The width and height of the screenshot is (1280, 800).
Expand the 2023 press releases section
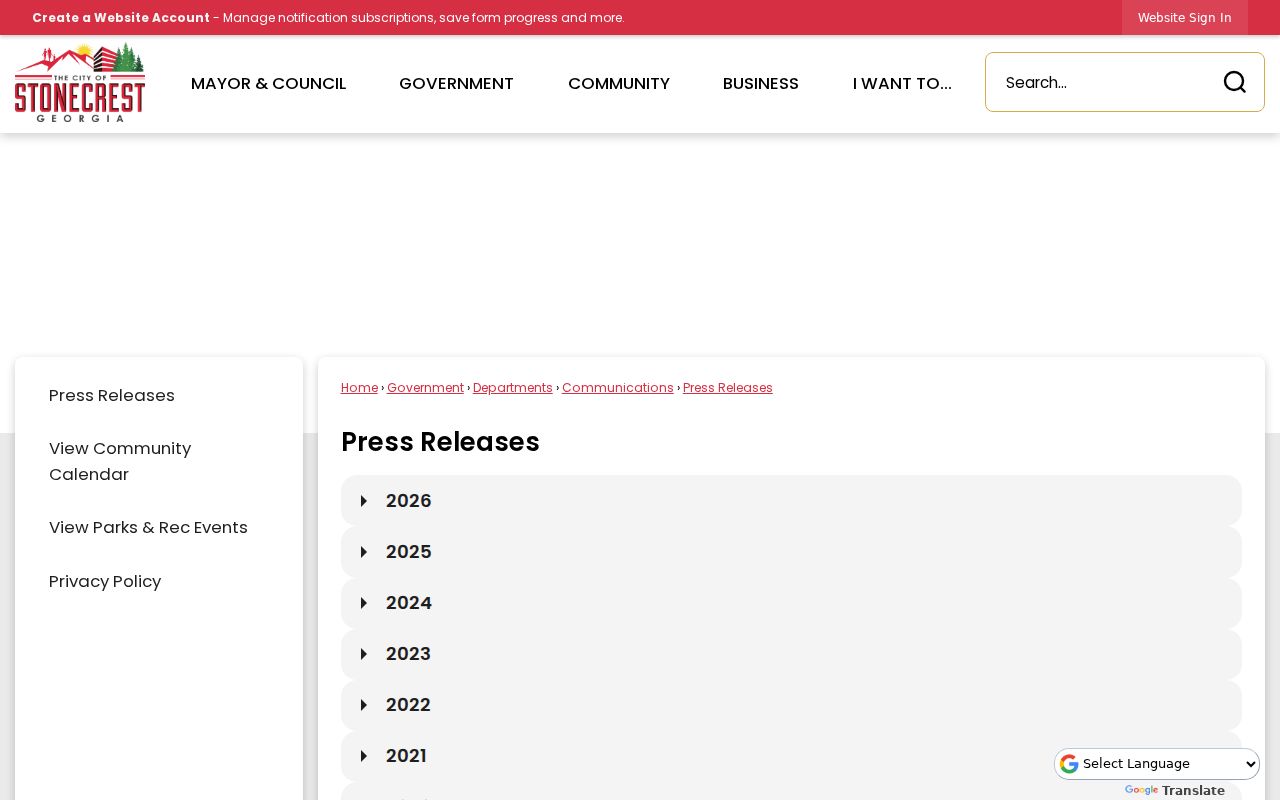[x=791, y=654]
